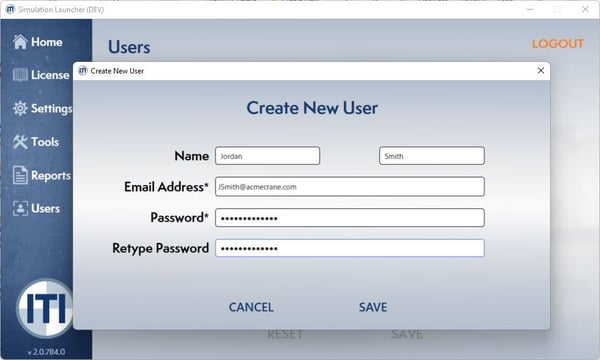This screenshot has width=600, height=360.
Task: Click the LOGOUT link
Action: (x=558, y=44)
